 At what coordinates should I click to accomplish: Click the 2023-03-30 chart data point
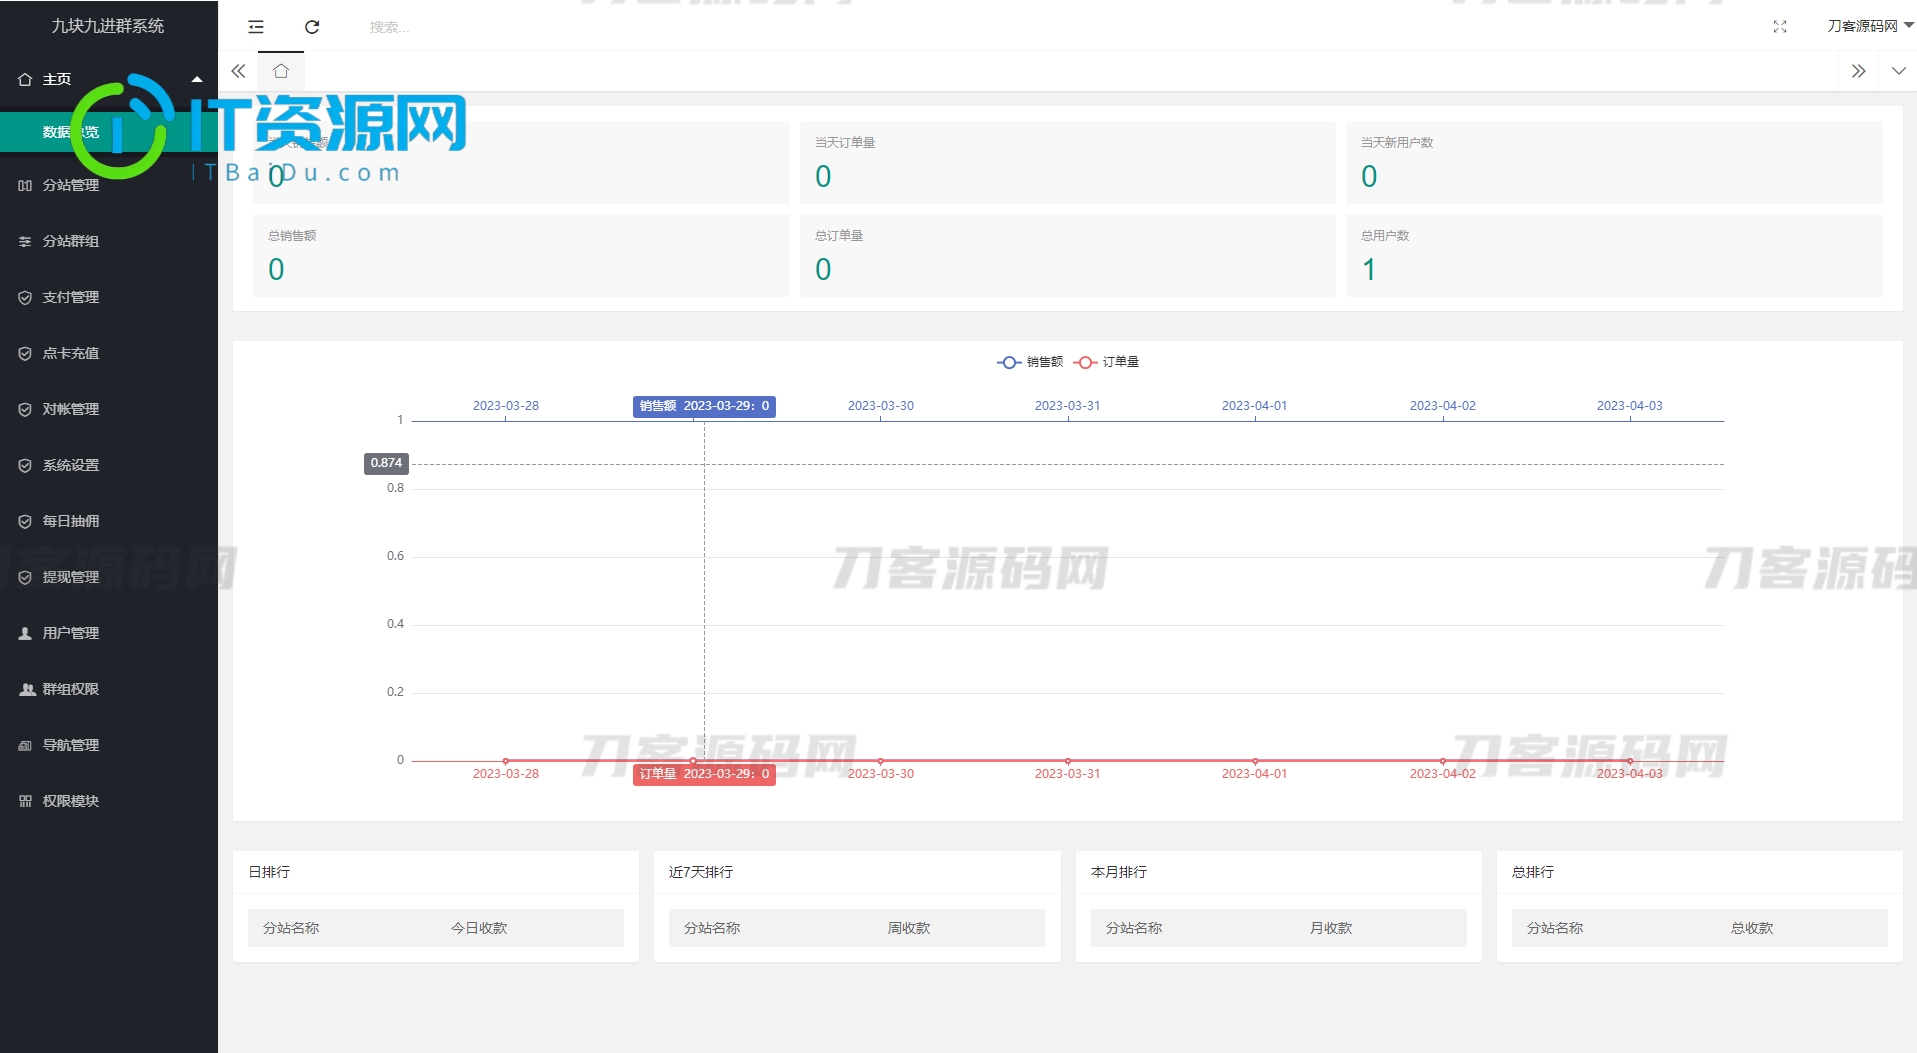coord(880,761)
